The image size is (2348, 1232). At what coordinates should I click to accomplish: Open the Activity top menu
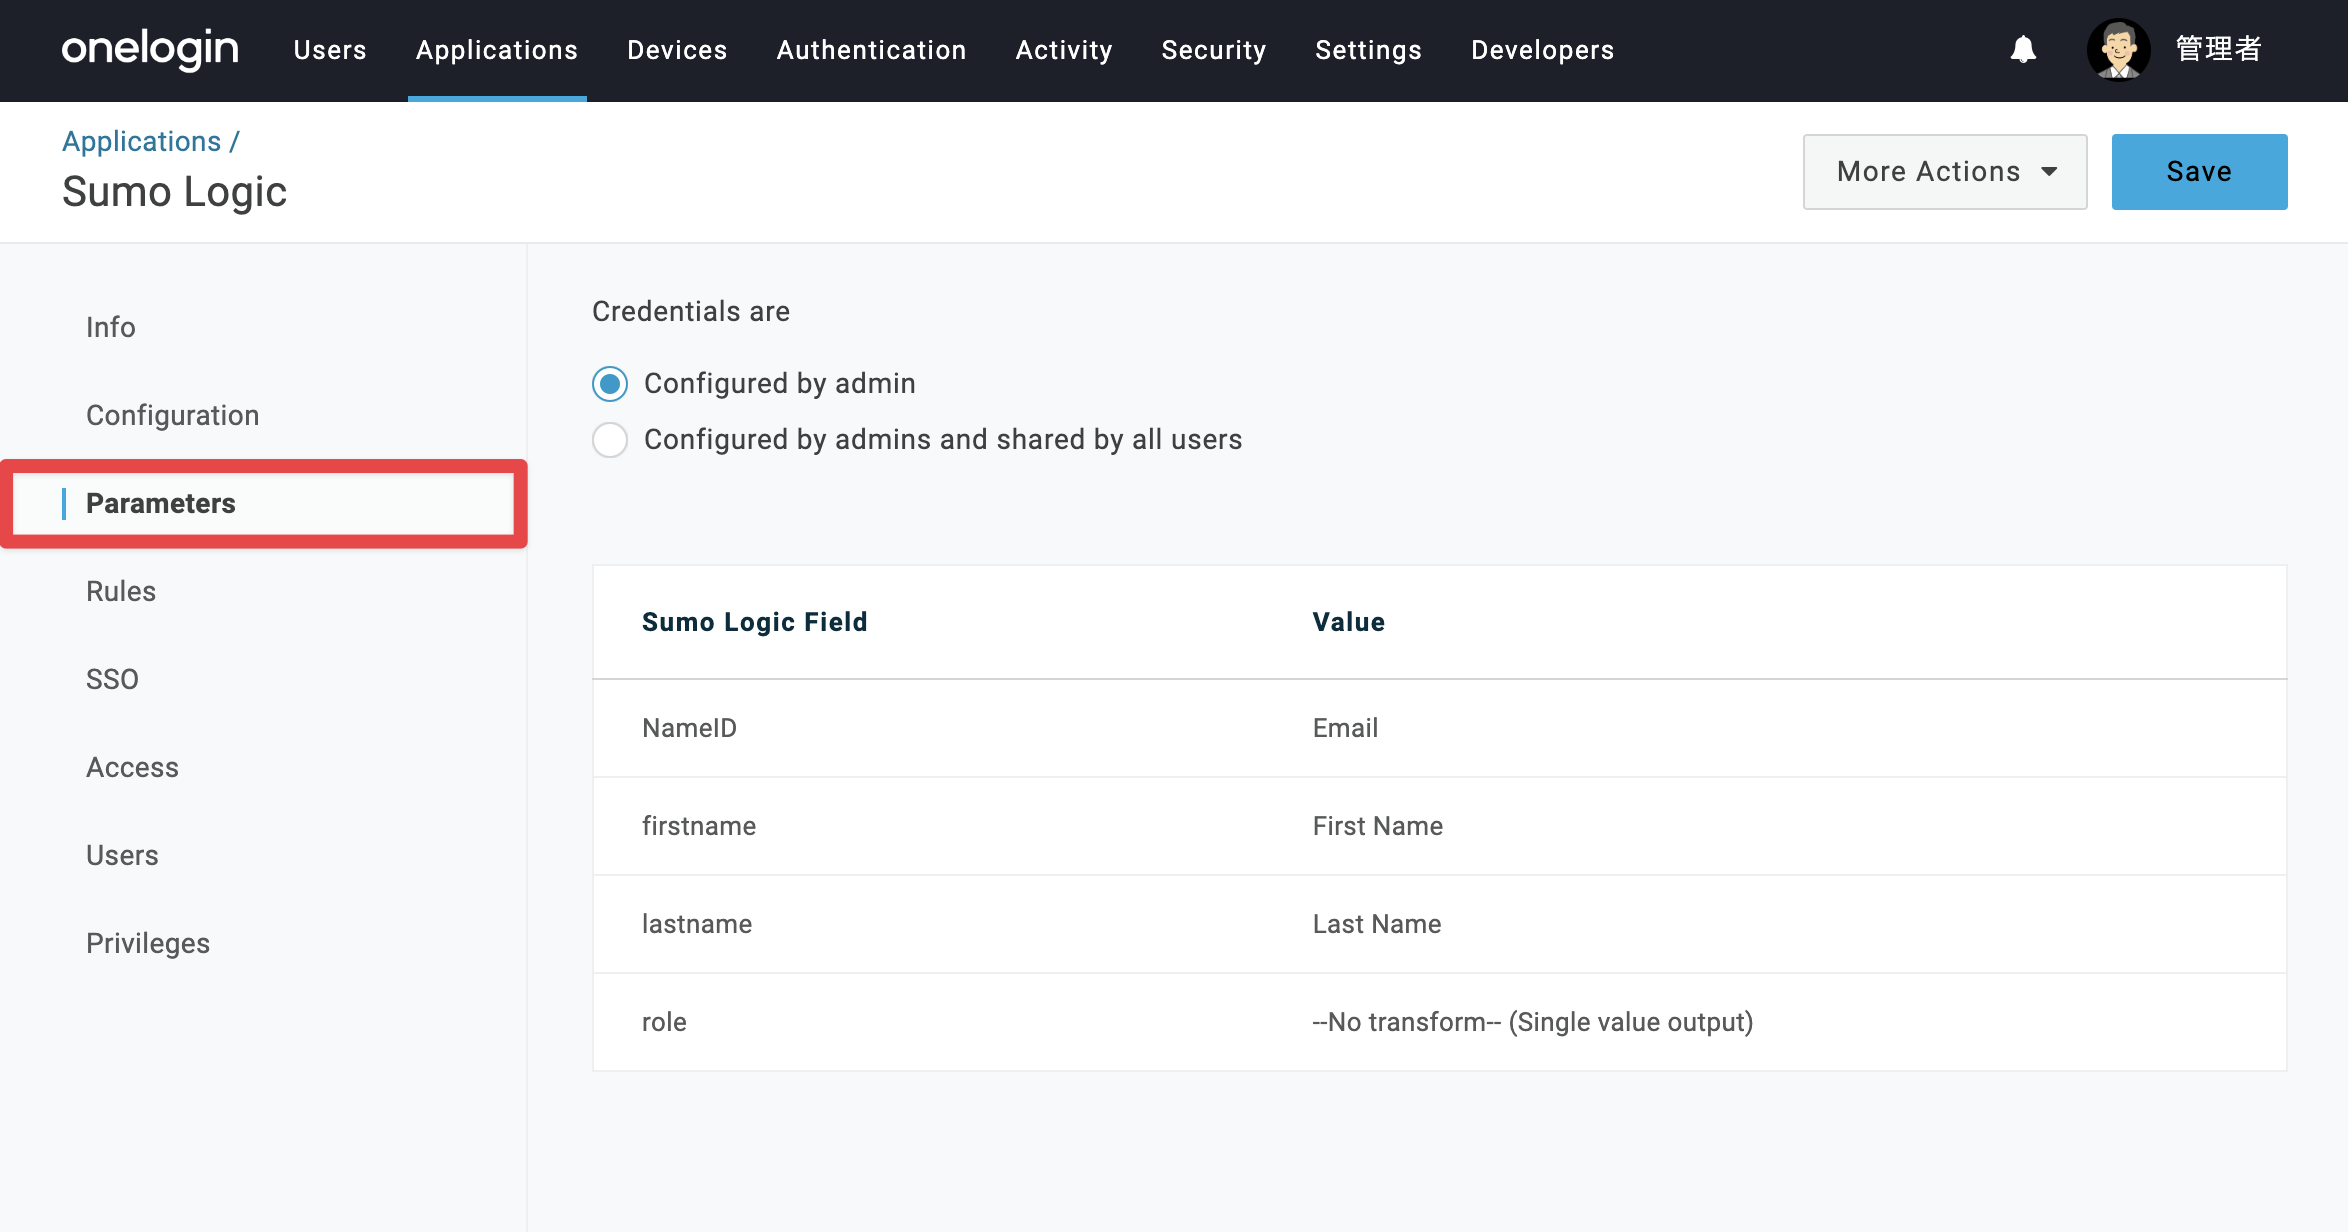[1064, 50]
